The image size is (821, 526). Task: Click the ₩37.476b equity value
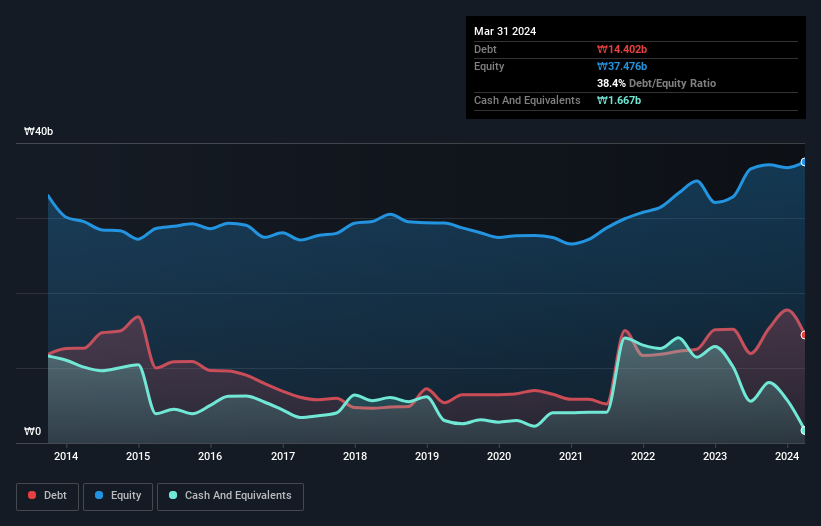[622, 66]
